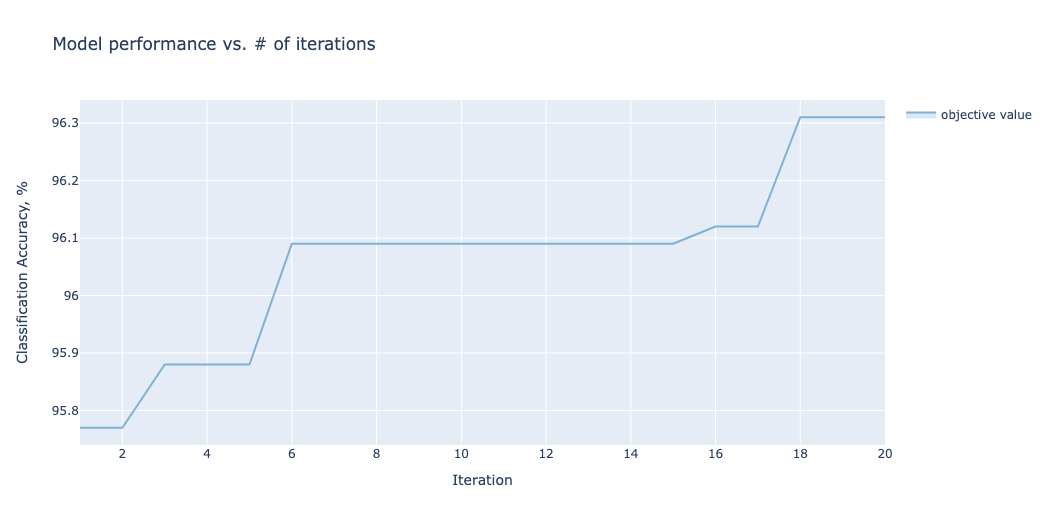Click the y-axis tick label 96.3
The height and width of the screenshot is (525, 1049).
63,123
